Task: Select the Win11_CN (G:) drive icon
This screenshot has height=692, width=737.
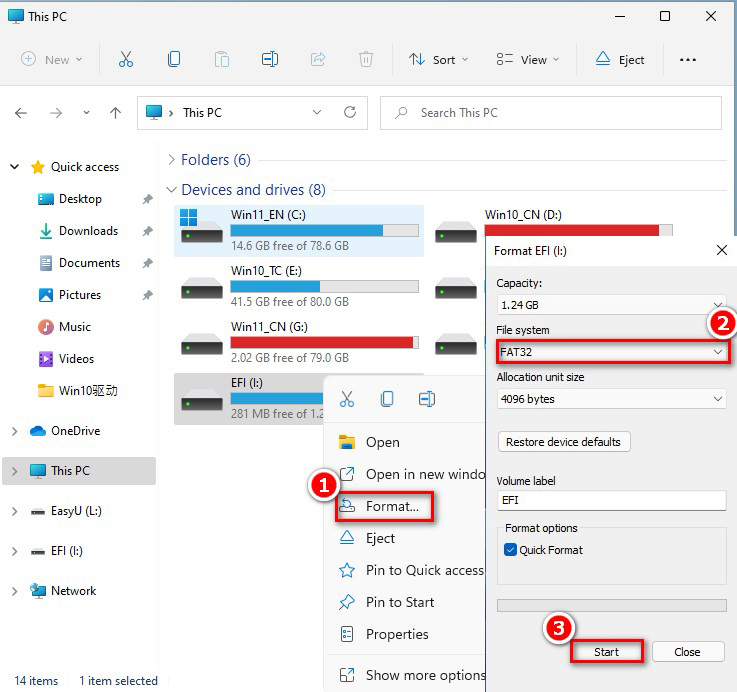Action: click(x=202, y=344)
